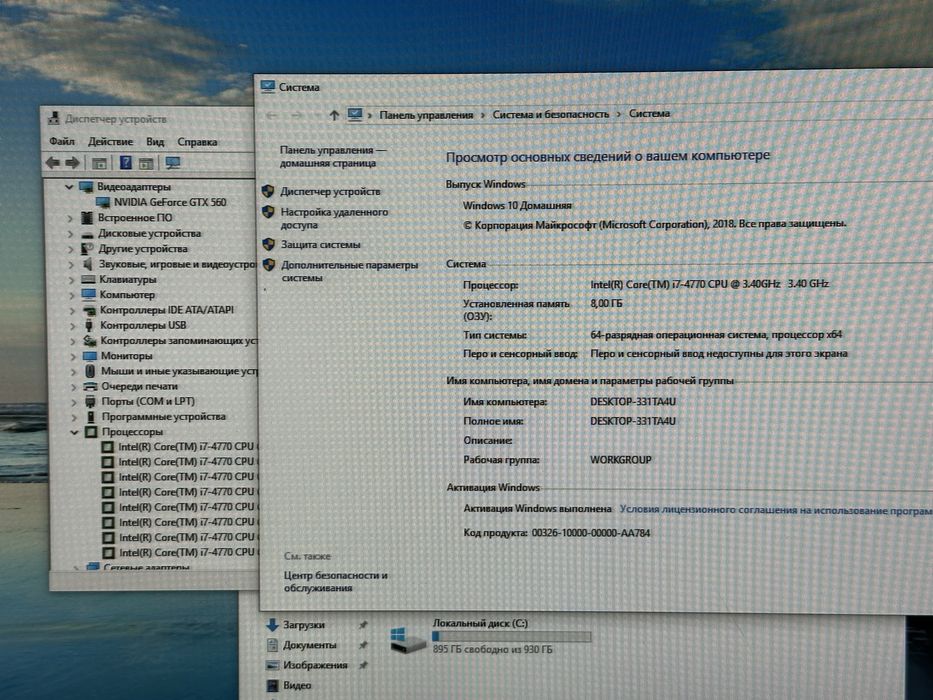Open the Диспетчер устройств sidebar link

click(x=330, y=192)
